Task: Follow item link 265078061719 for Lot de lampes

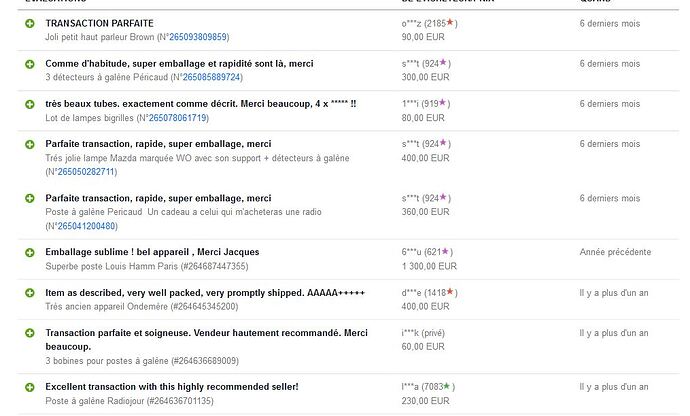Action: click(178, 118)
